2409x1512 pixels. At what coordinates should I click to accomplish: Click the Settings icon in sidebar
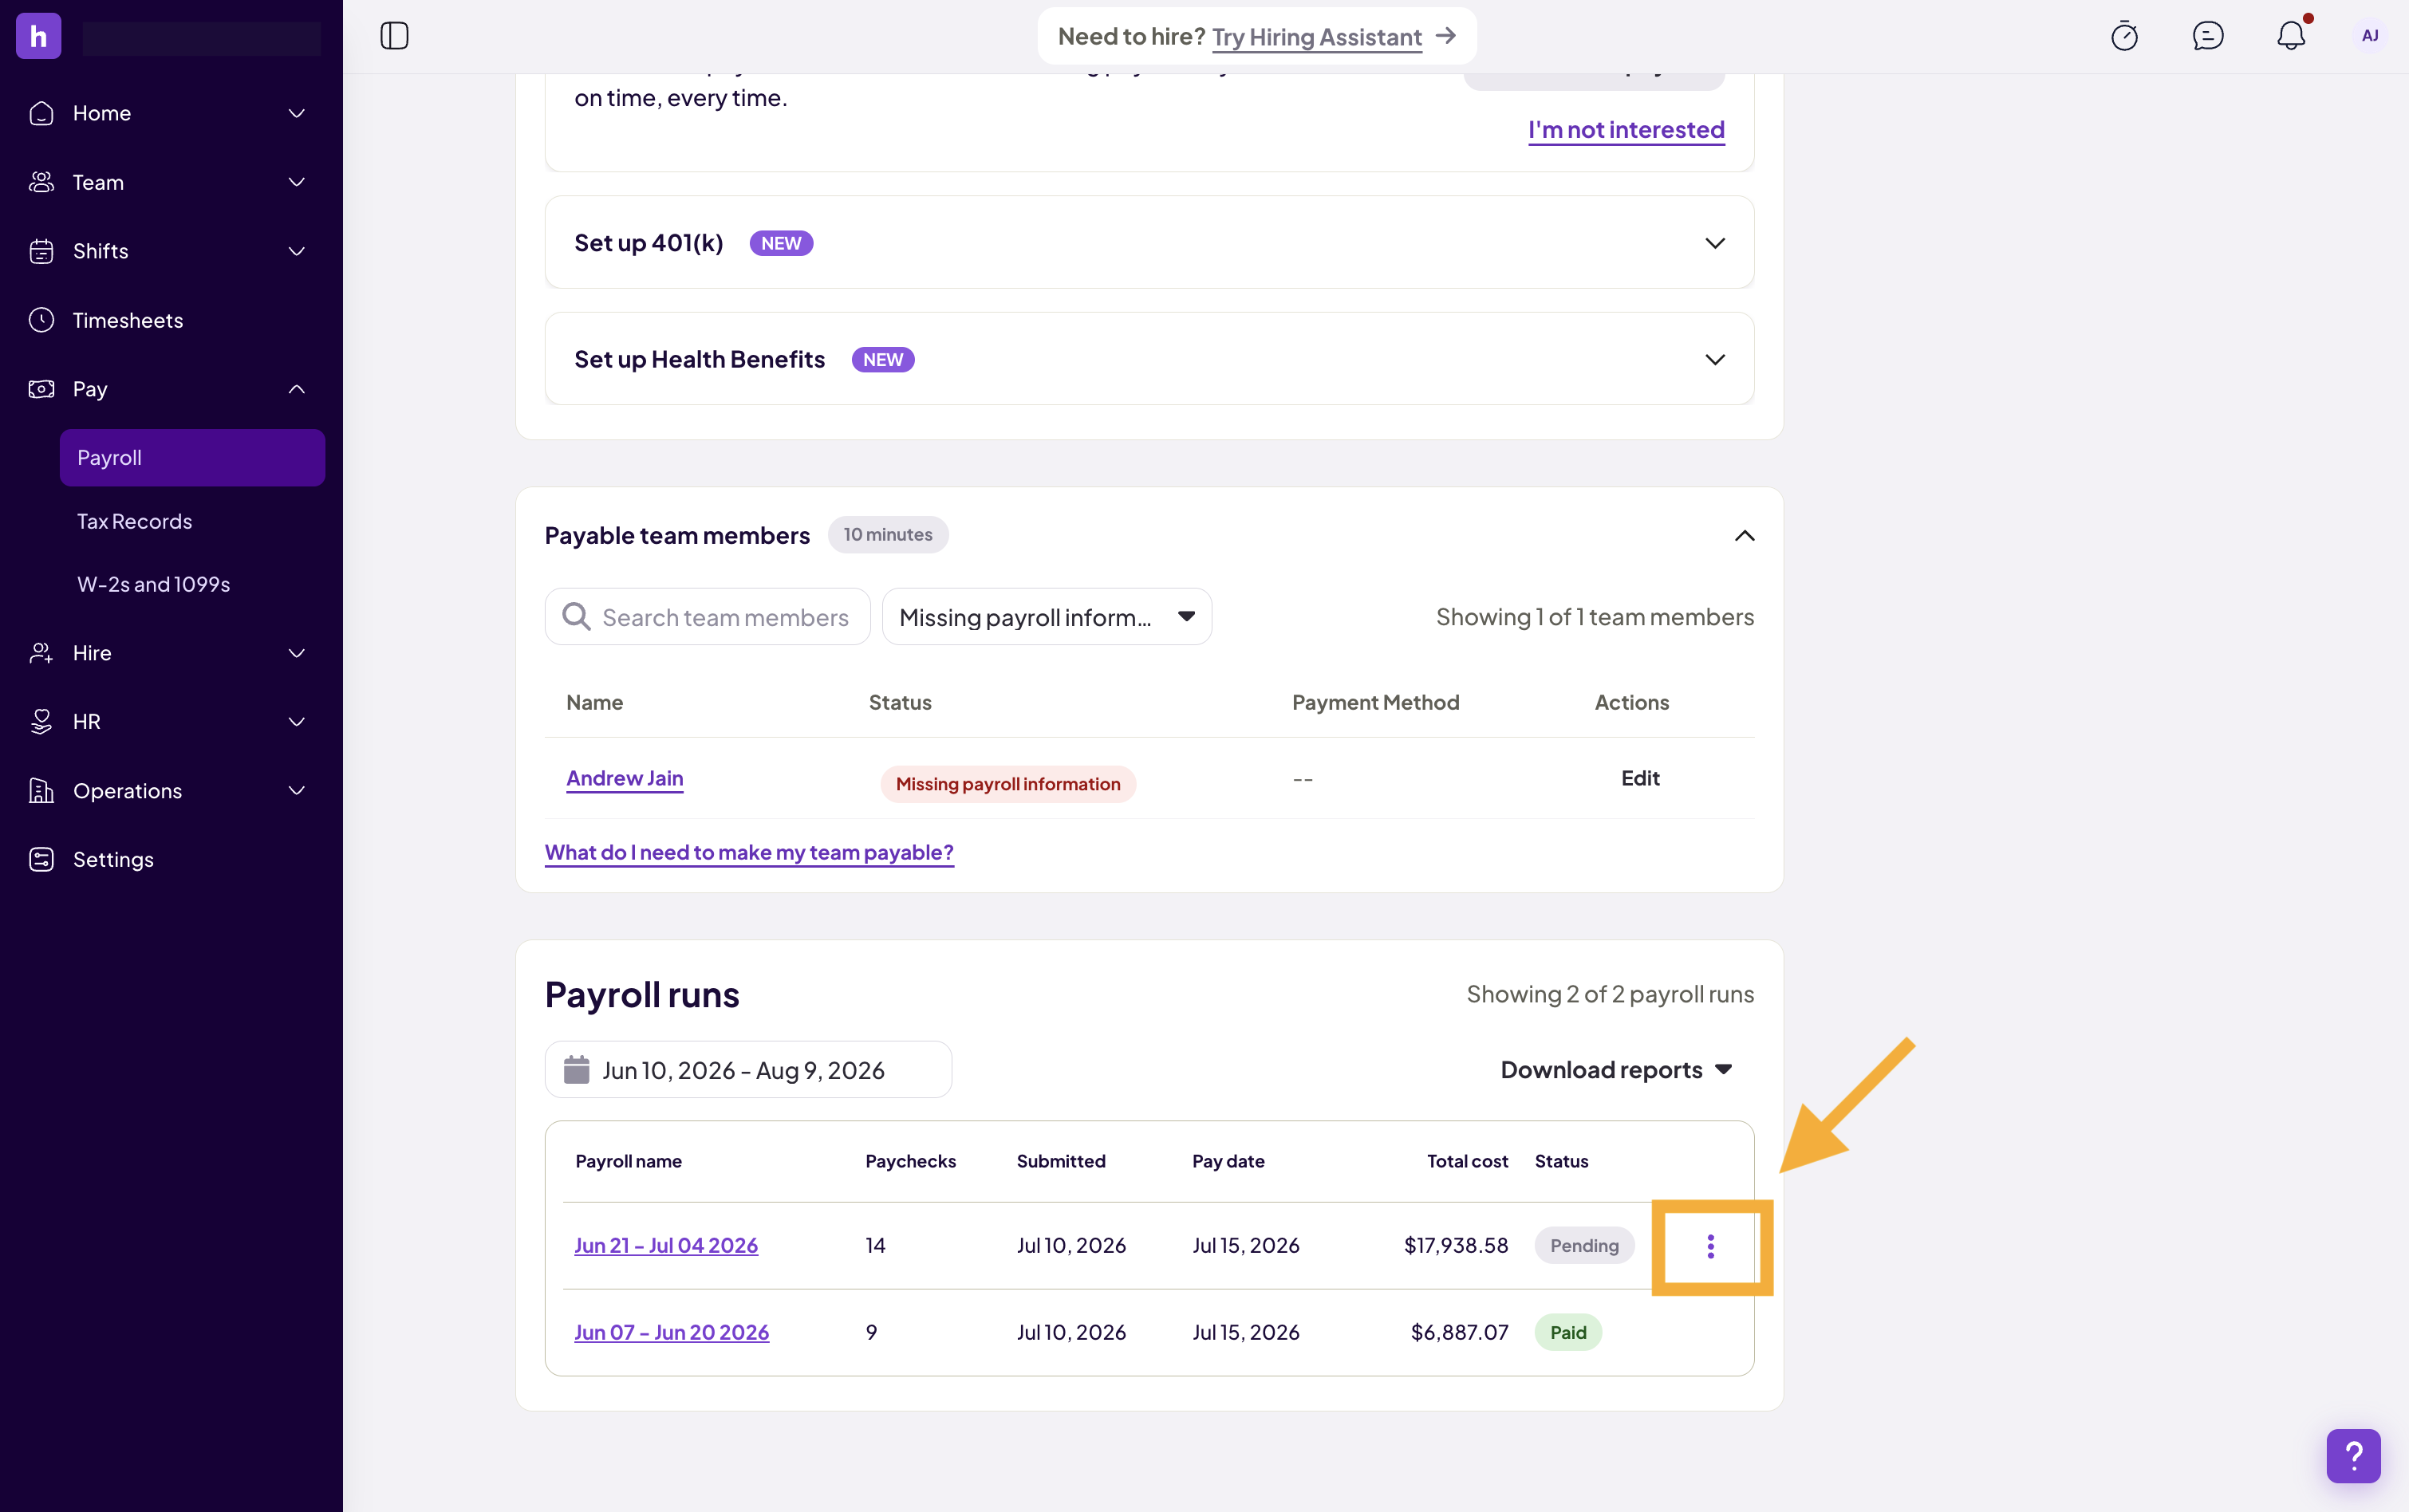click(41, 859)
